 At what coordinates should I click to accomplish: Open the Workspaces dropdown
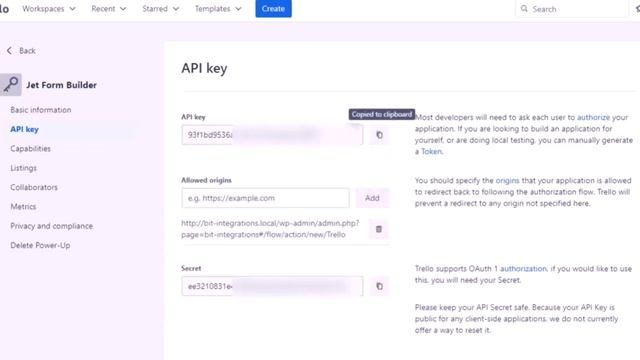coord(49,9)
